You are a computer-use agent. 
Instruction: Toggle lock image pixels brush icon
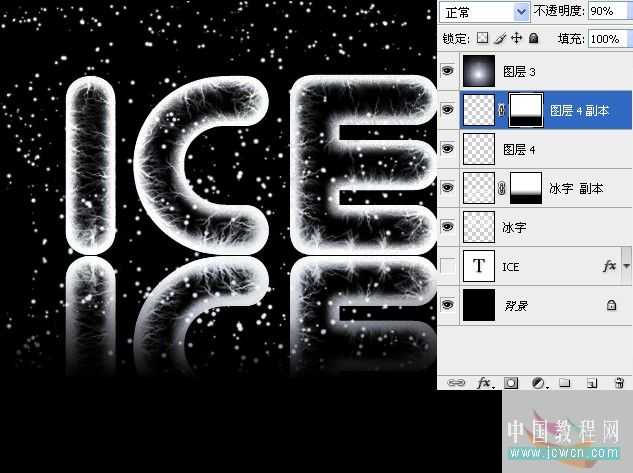(500, 38)
